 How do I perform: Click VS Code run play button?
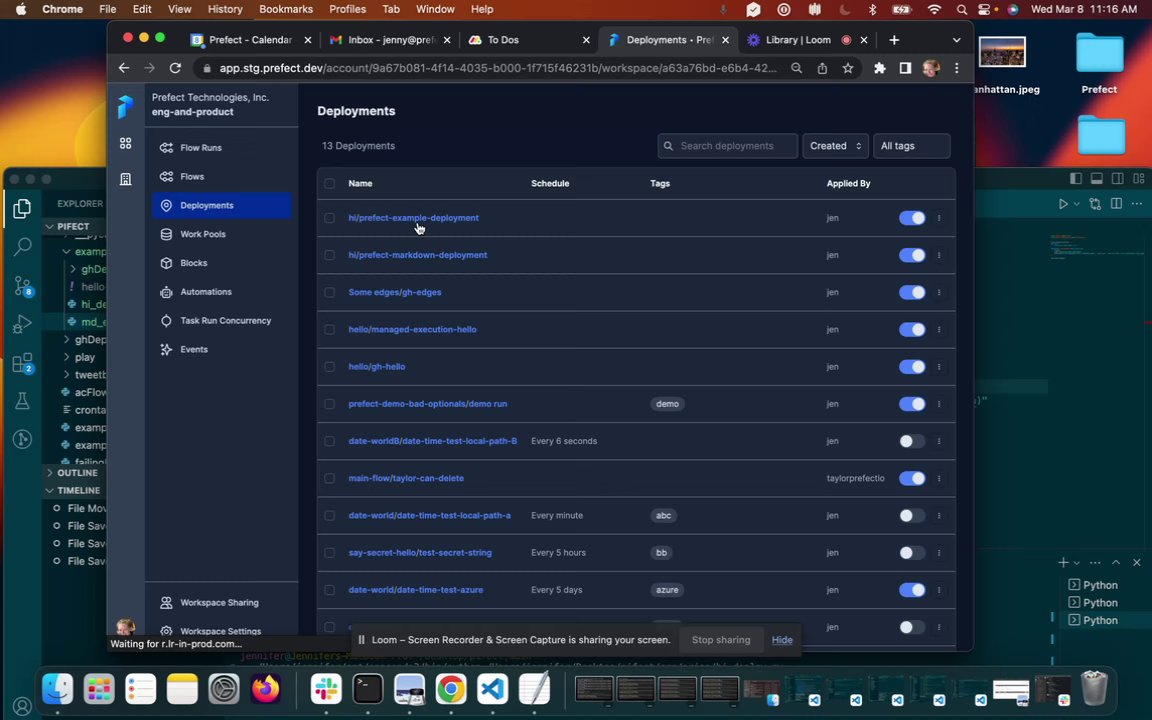1062,204
